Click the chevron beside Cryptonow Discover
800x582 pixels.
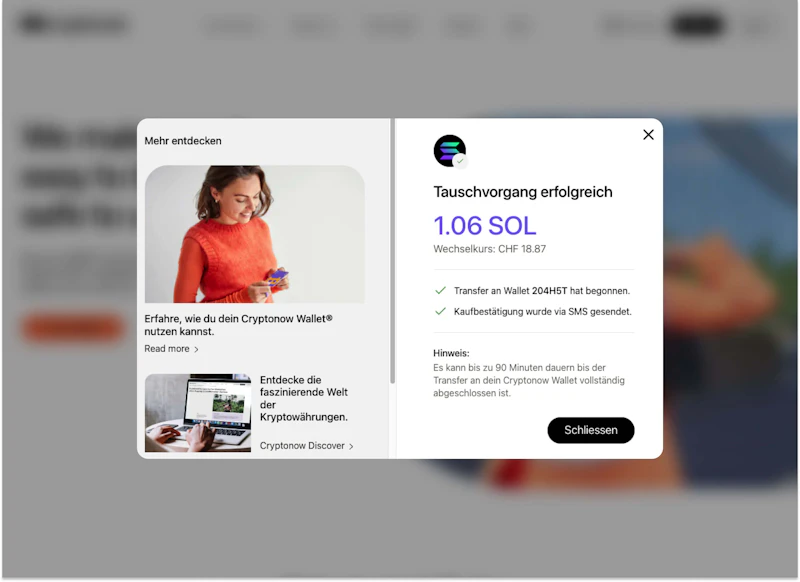pos(351,446)
